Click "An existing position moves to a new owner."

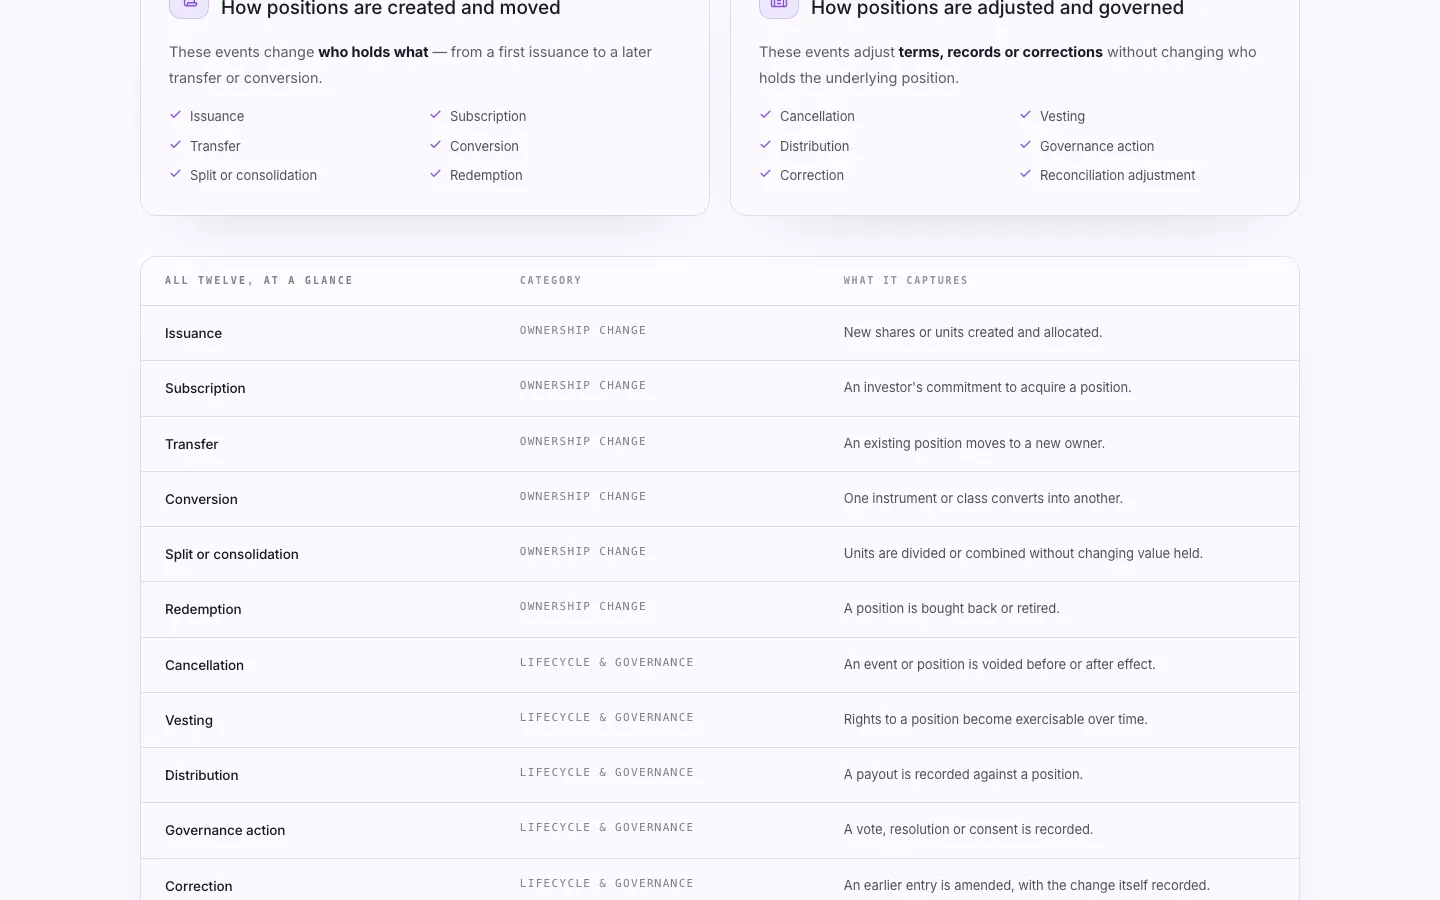974,443
